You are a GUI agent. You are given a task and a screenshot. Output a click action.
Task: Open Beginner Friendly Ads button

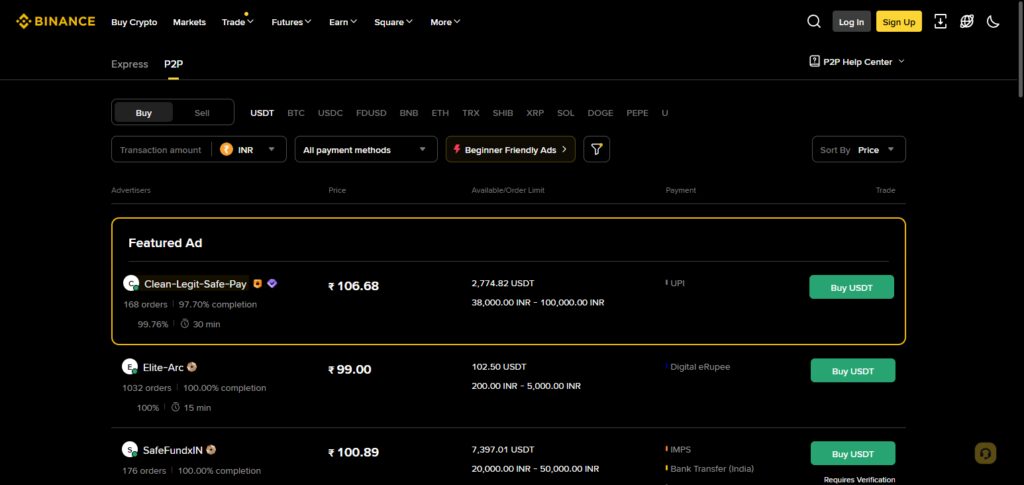coord(510,149)
